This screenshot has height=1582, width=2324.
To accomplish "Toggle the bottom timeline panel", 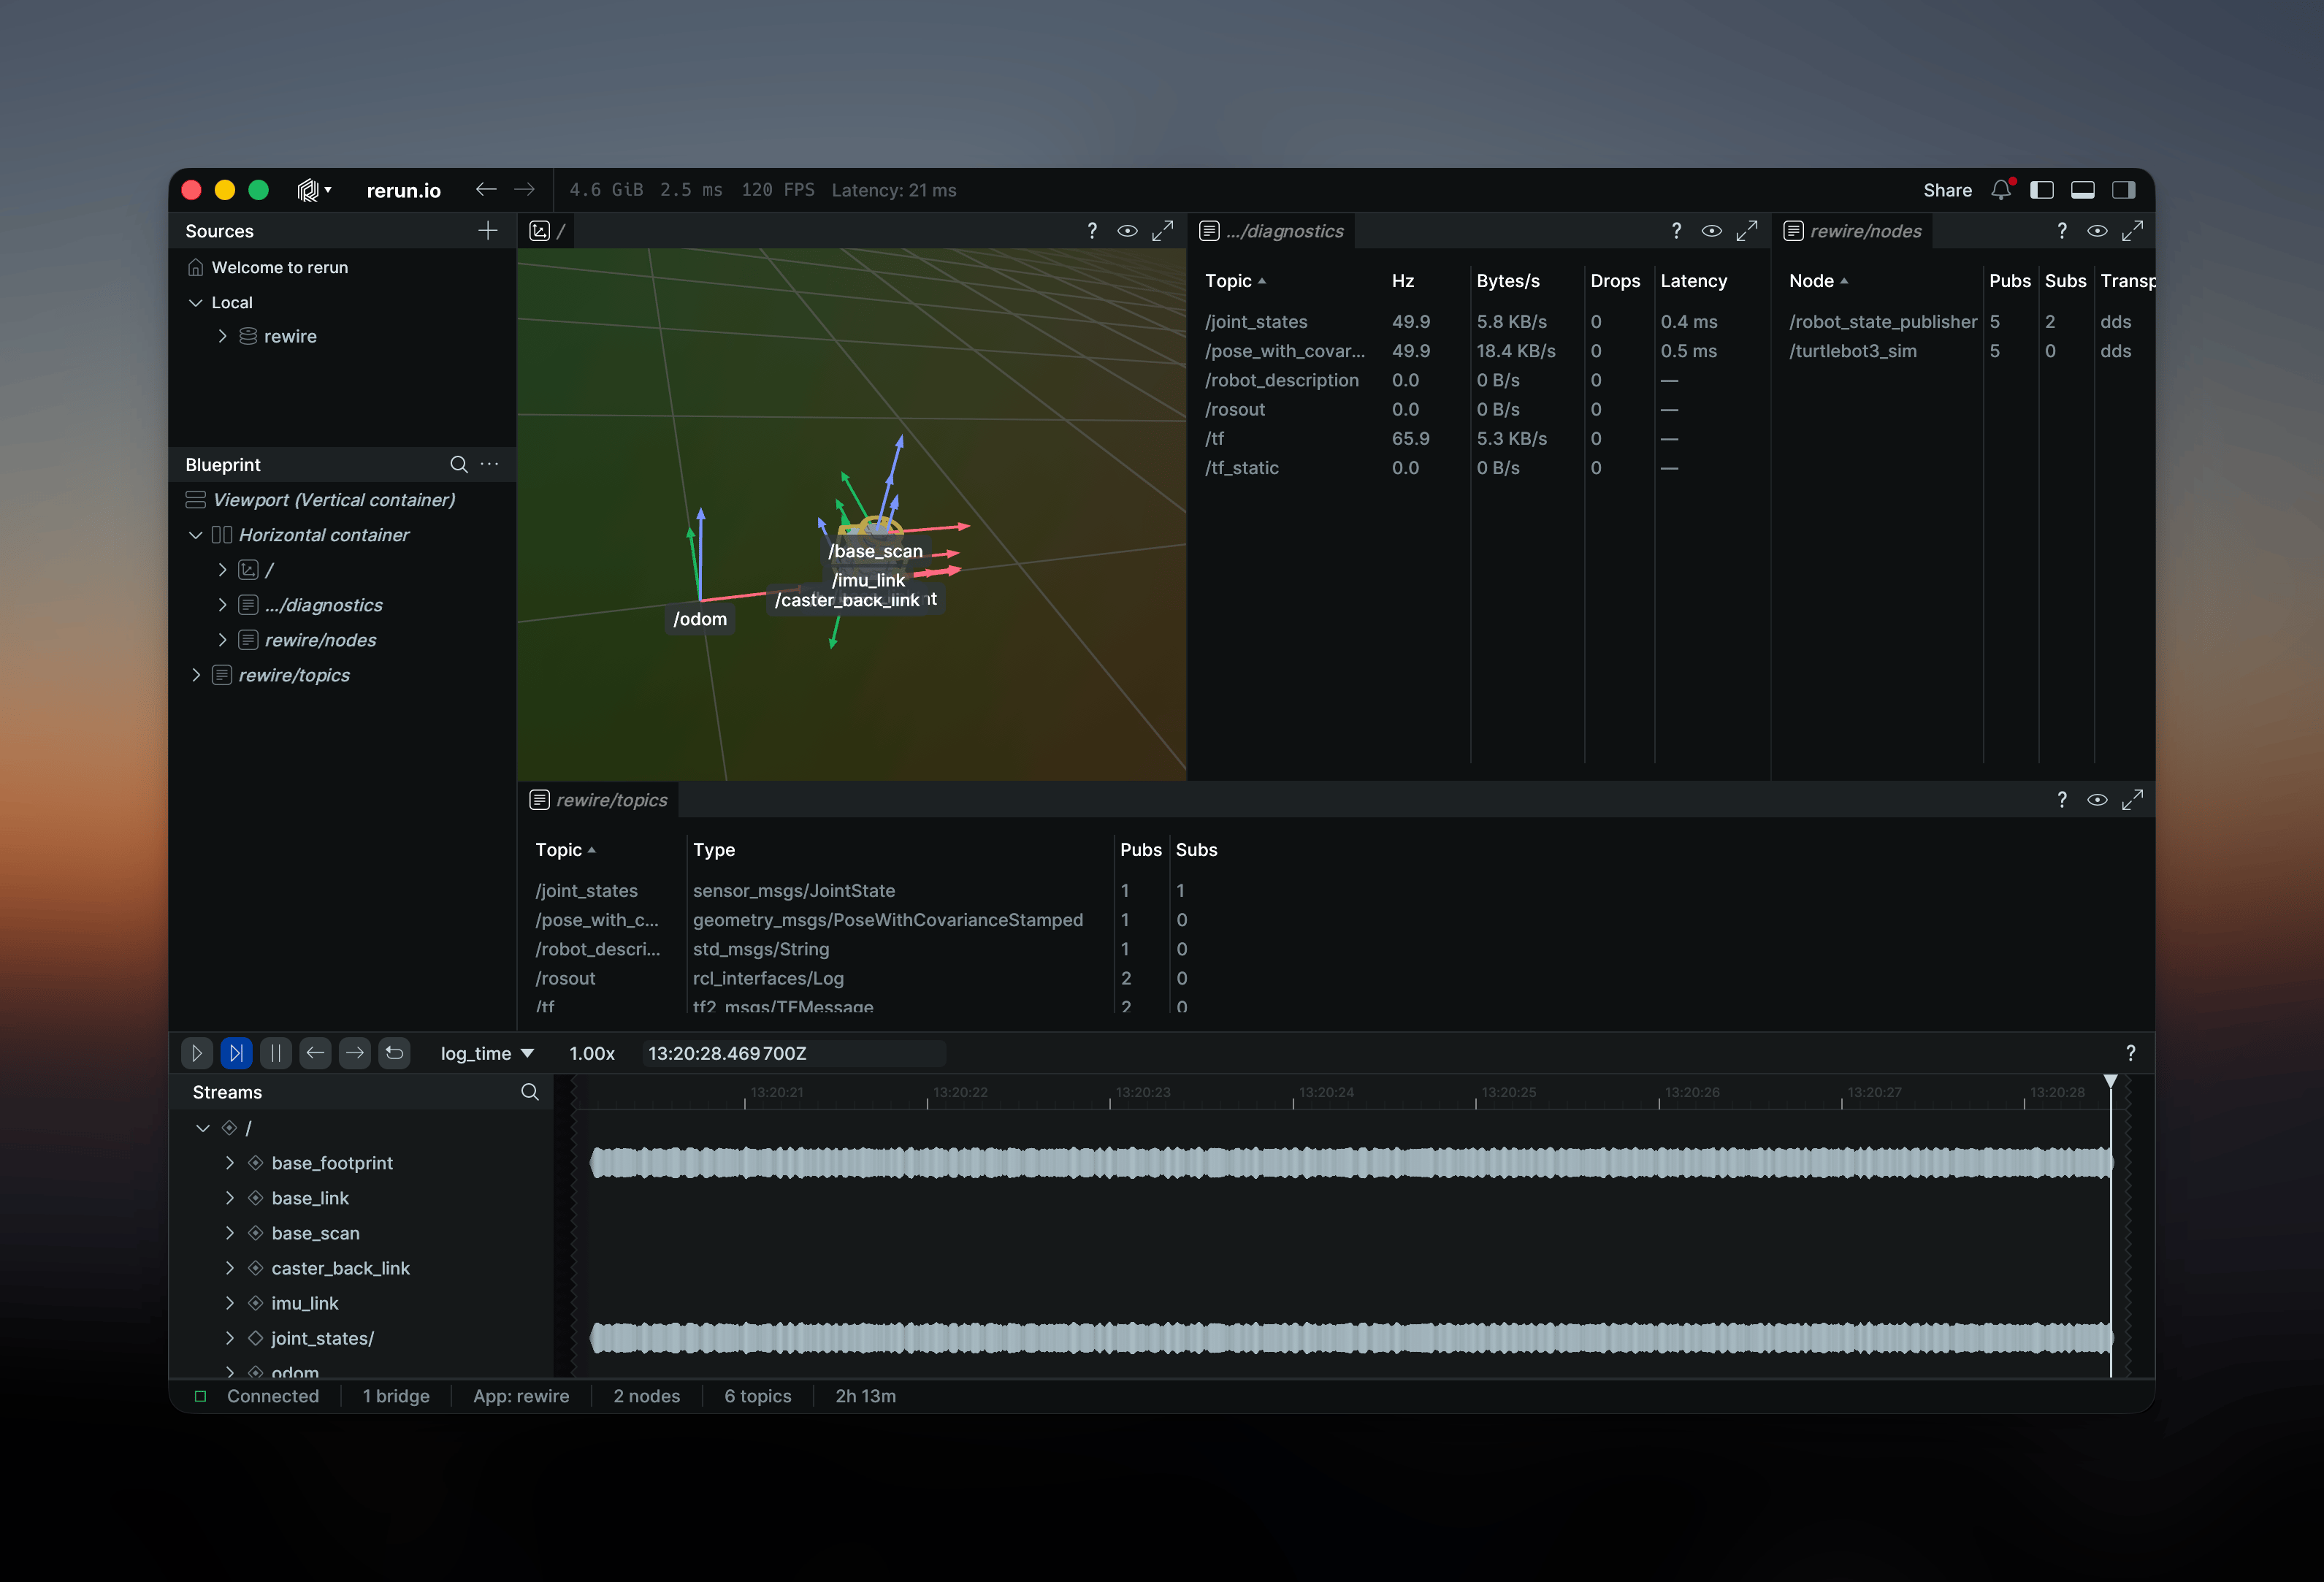I will pos(2083,190).
